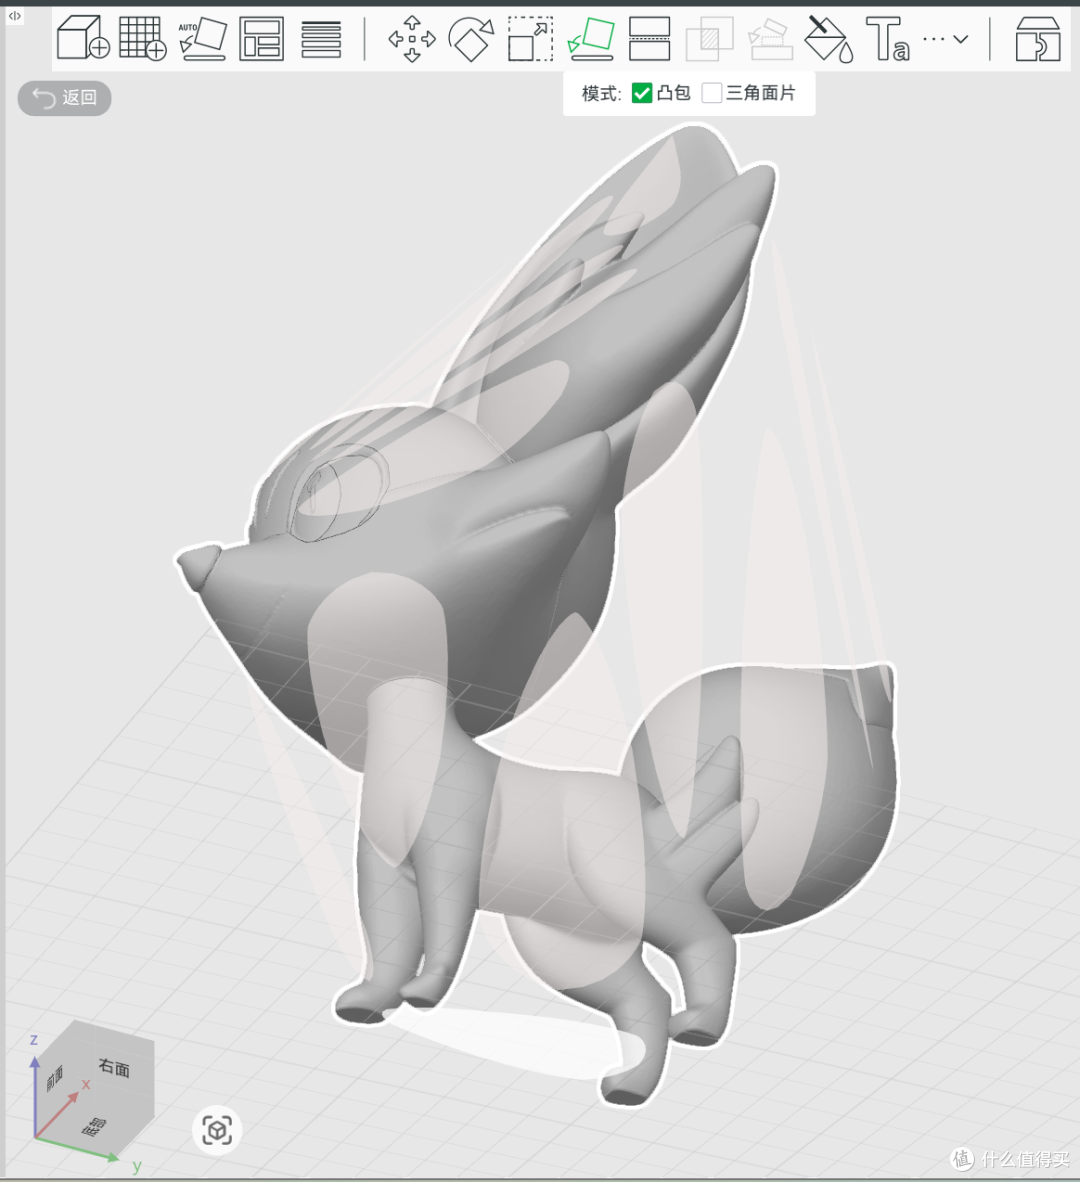Select the paint bucket color tool
1080x1182 pixels.
pyautogui.click(x=829, y=38)
